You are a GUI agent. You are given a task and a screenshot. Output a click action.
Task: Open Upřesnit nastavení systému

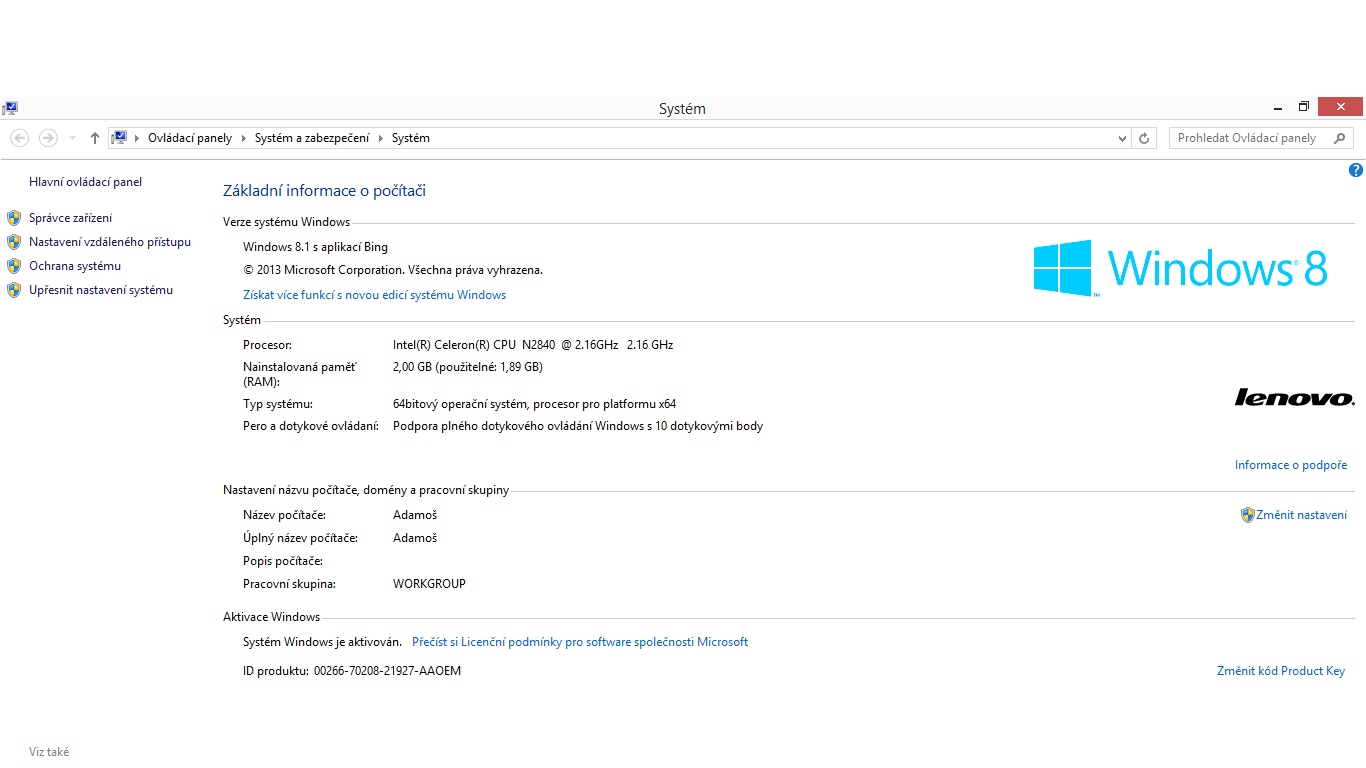coord(101,290)
